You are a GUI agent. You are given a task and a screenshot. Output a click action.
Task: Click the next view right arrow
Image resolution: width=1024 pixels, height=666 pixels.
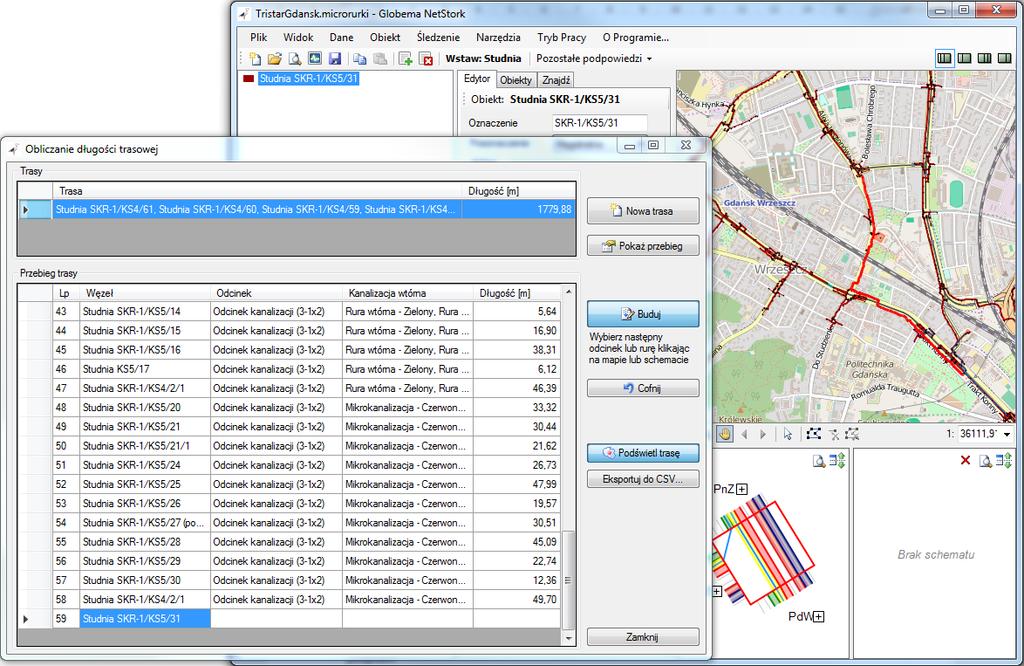click(763, 434)
